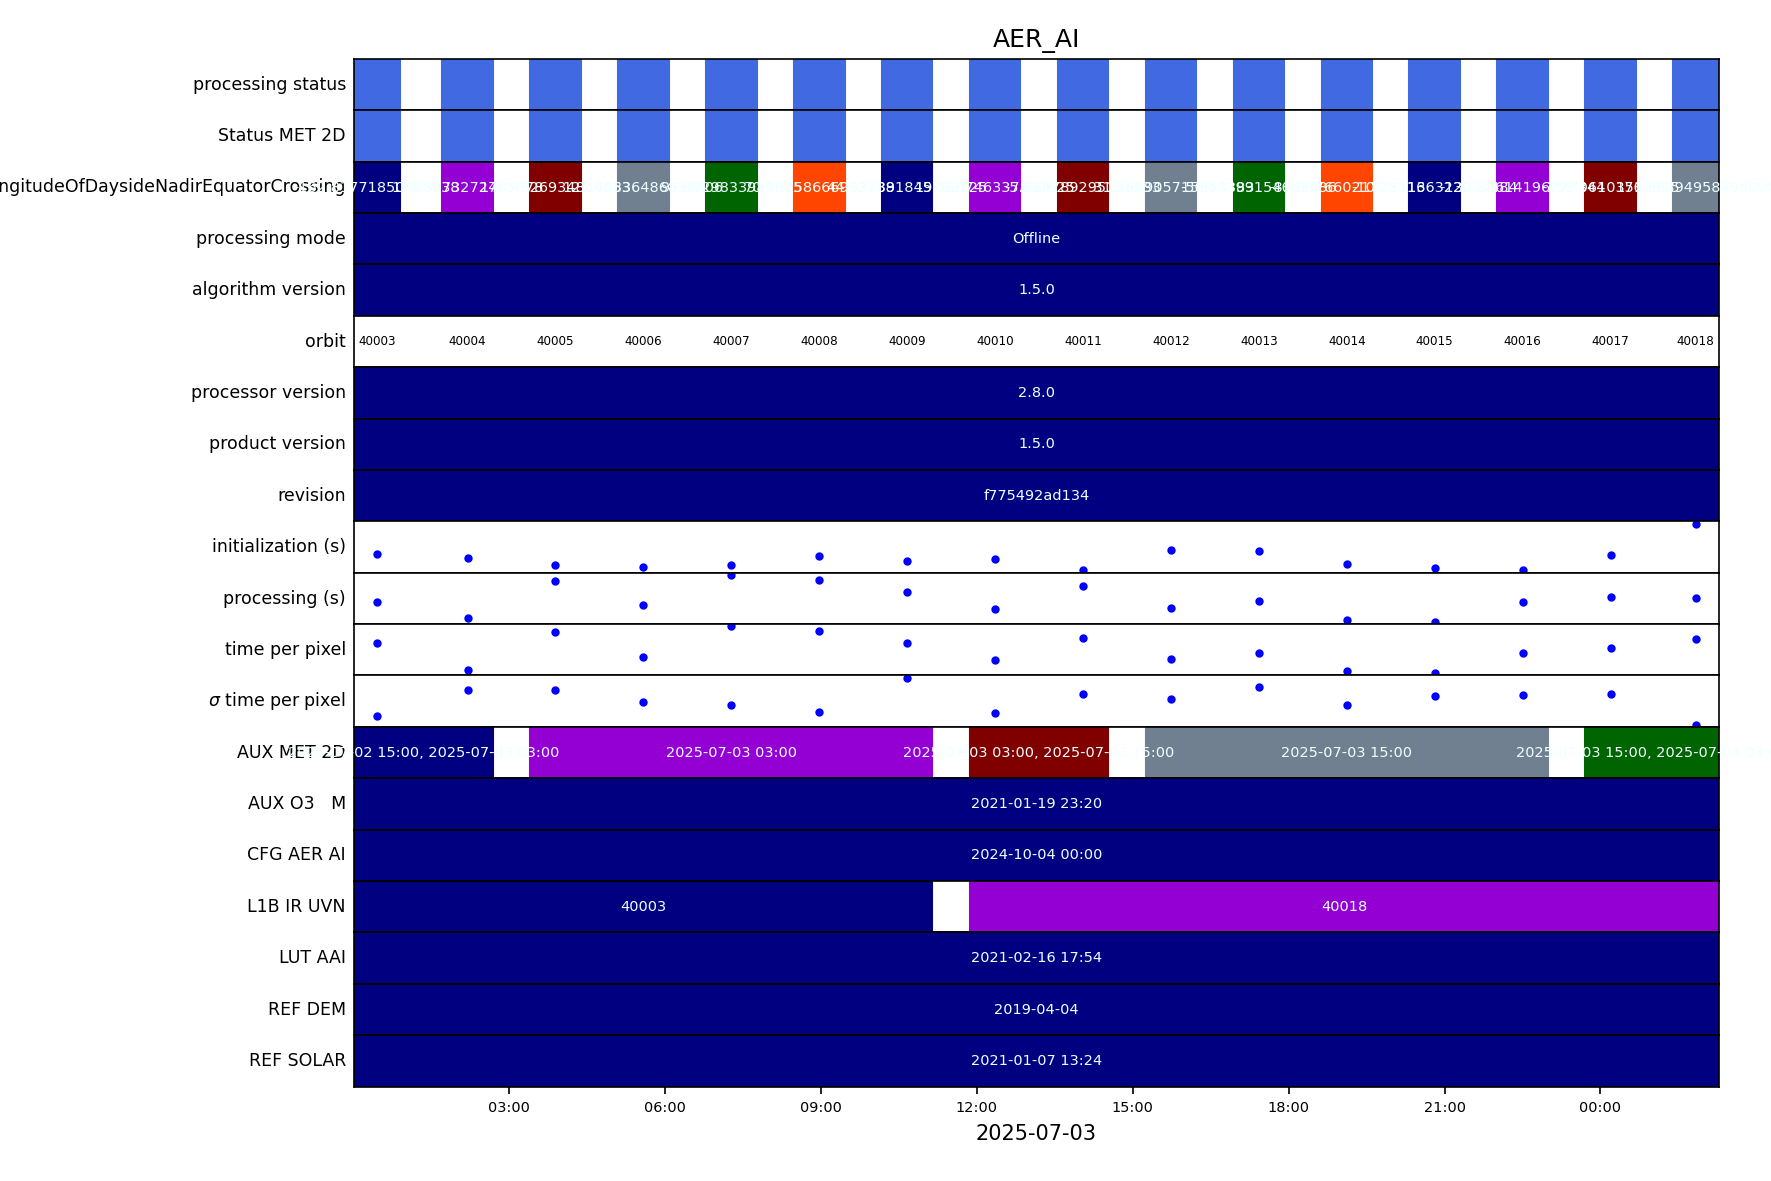
Task: Click the AER_AI chart title
Action: [1035, 39]
